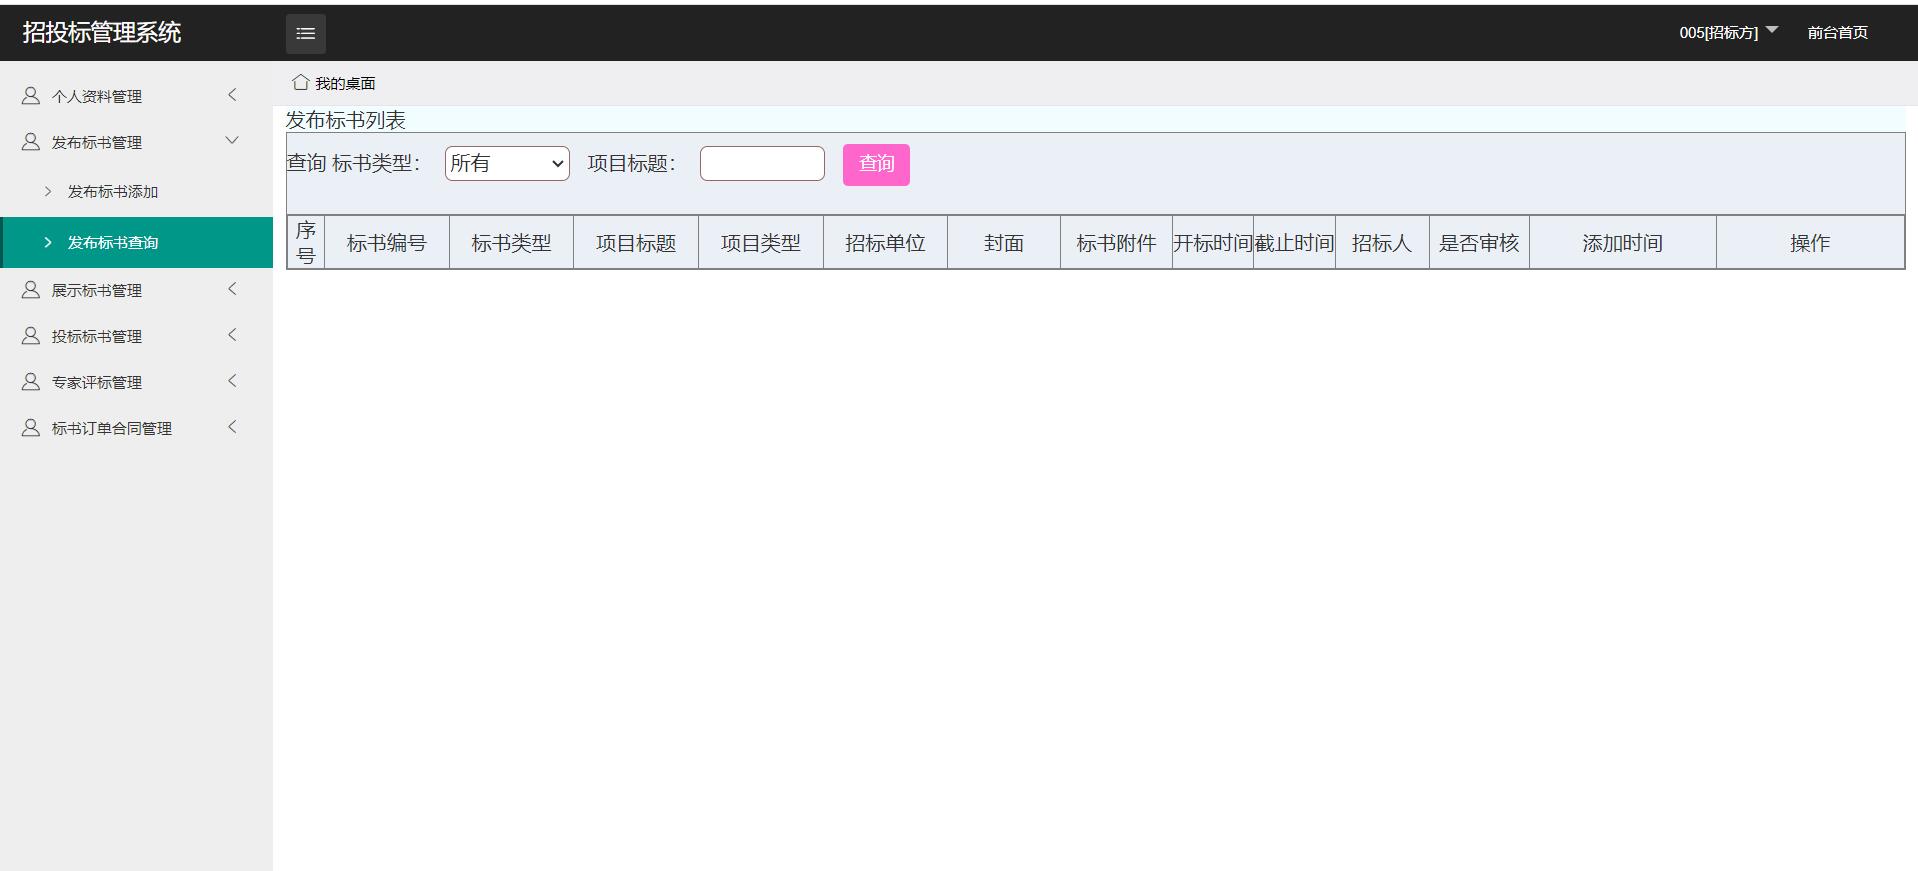This screenshot has width=1918, height=871.
Task: Click the 标书附件 column header
Action: click(x=1116, y=243)
